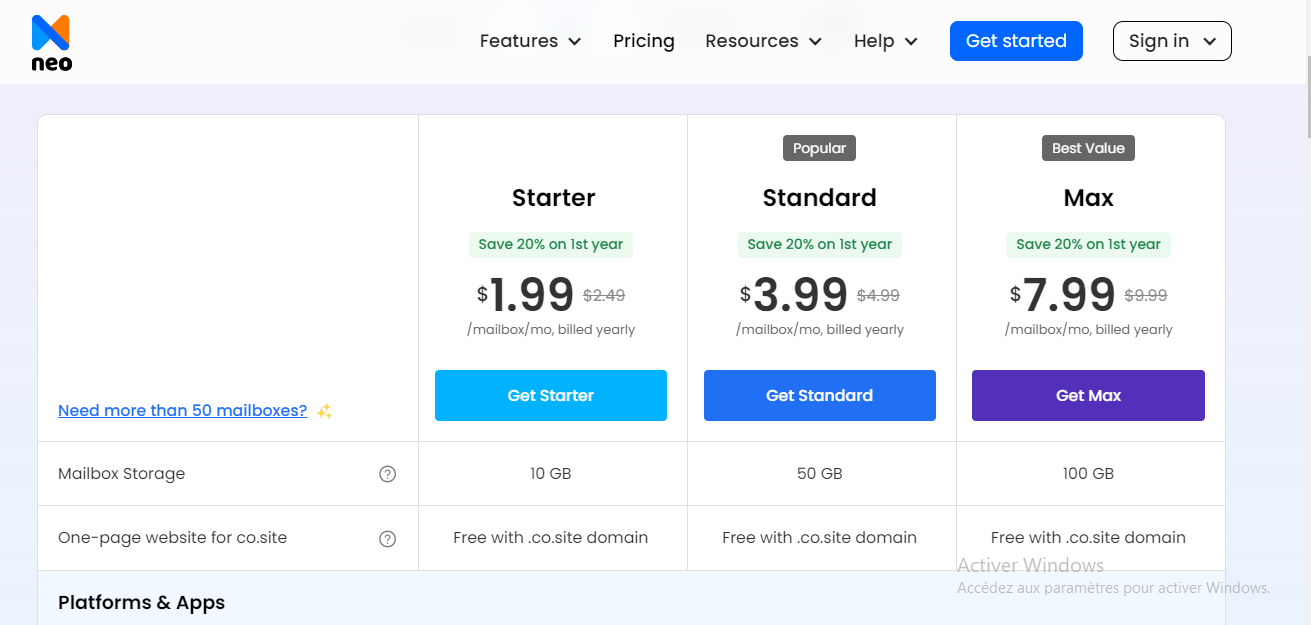Expand the Help menu
Viewport: 1311px width, 625px height.
tap(885, 41)
